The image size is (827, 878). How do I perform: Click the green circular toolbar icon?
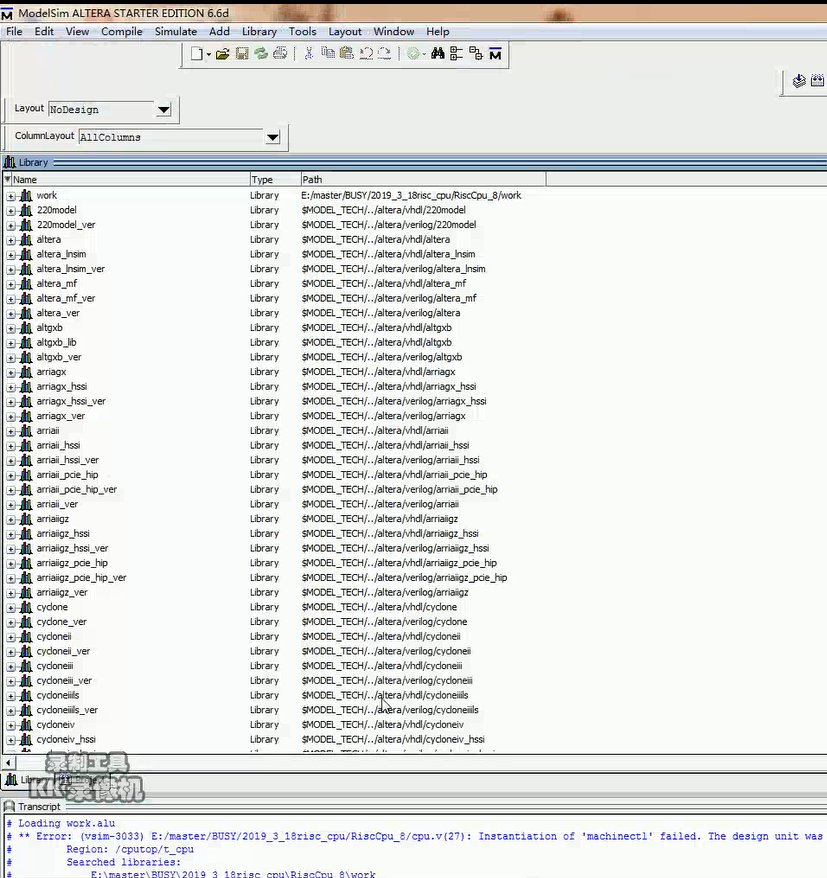(413, 54)
